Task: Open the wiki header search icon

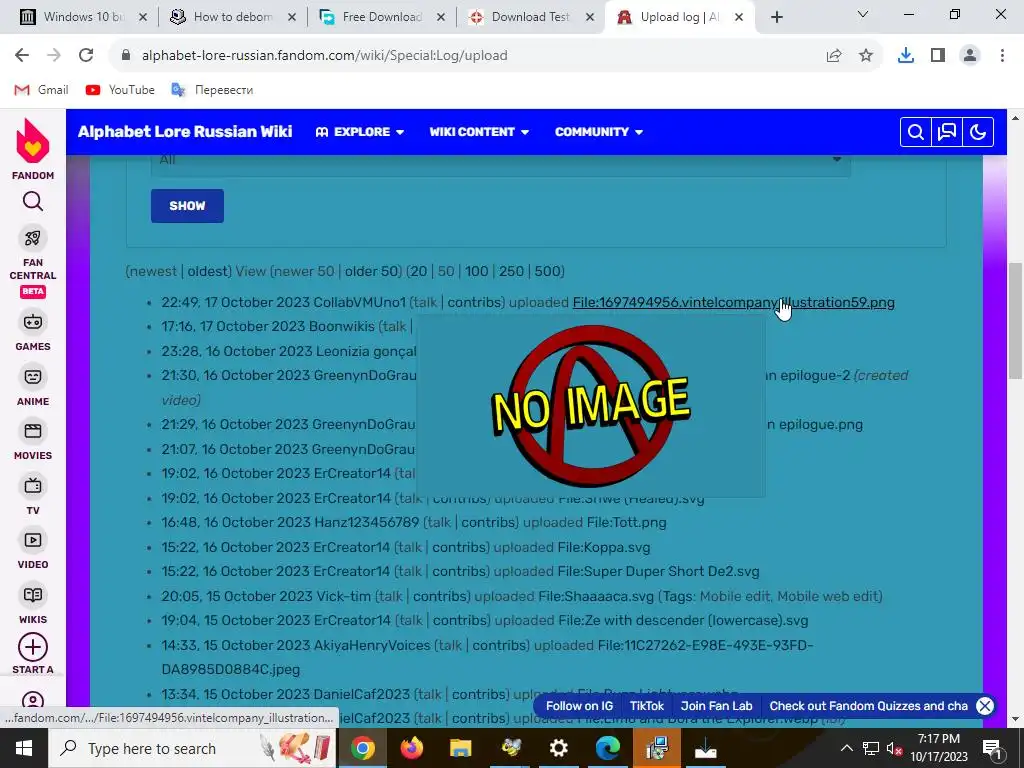Action: [916, 132]
